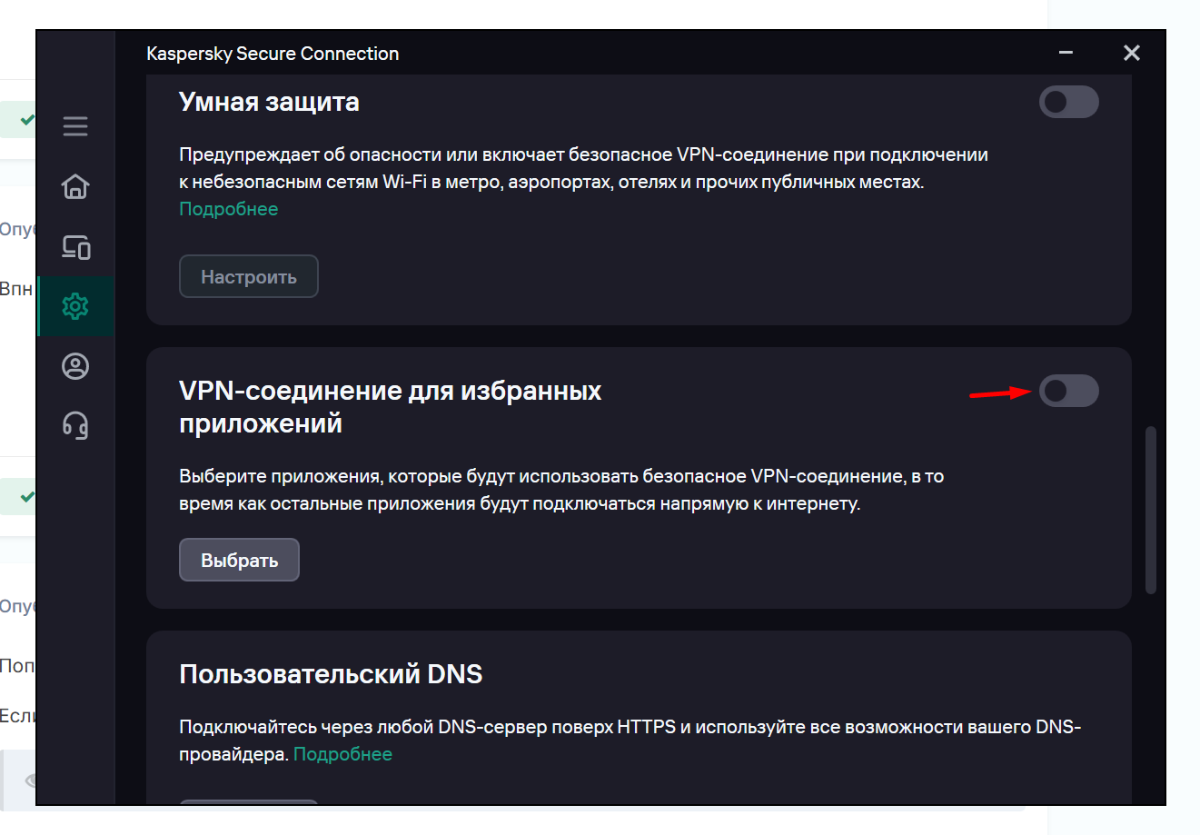Enable VPN-соединение для избранных приложений switch
The height and width of the screenshot is (835, 1200).
coord(1069,391)
